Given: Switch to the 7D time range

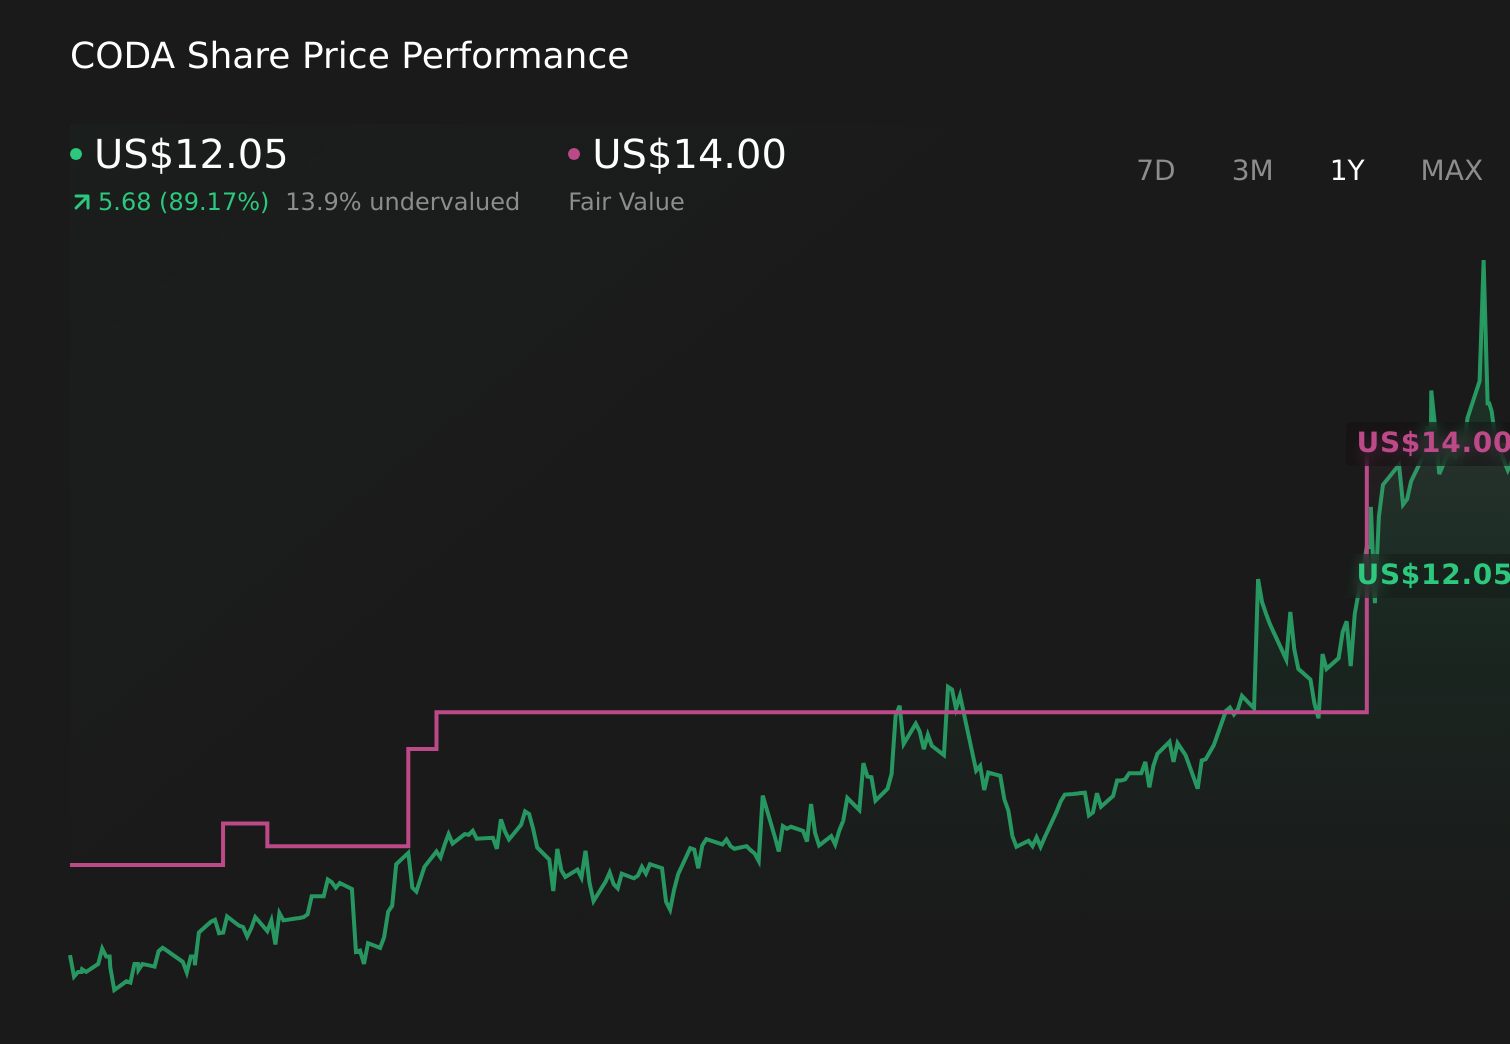Looking at the screenshot, I should (1156, 170).
